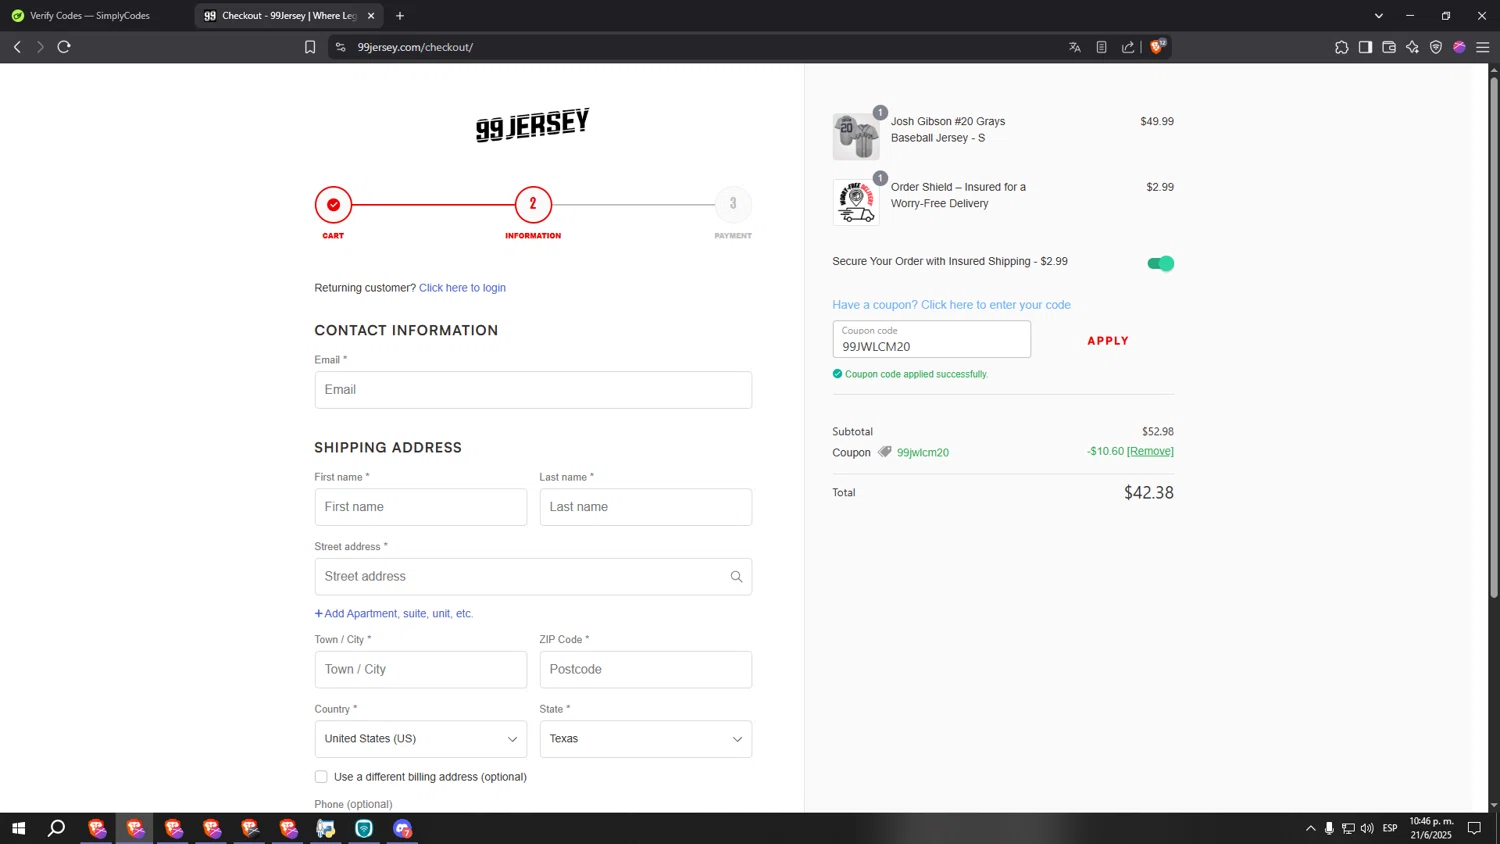Click the Coupon code input box

tap(931, 339)
